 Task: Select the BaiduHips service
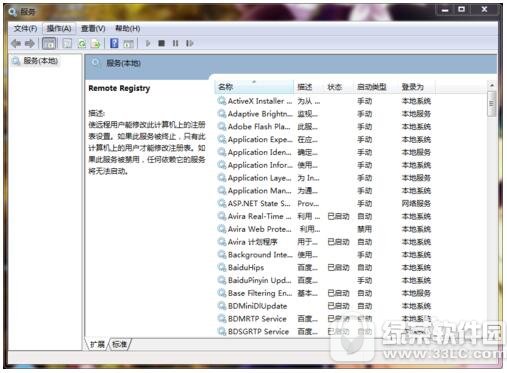(324, 267)
